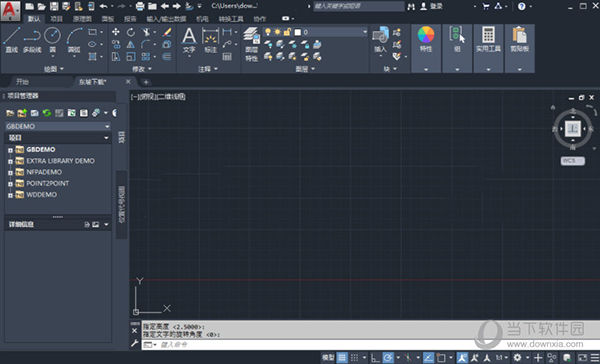Expand the Draw (绘图) panel flyout
This screenshot has height=364, width=600.
click(x=54, y=69)
